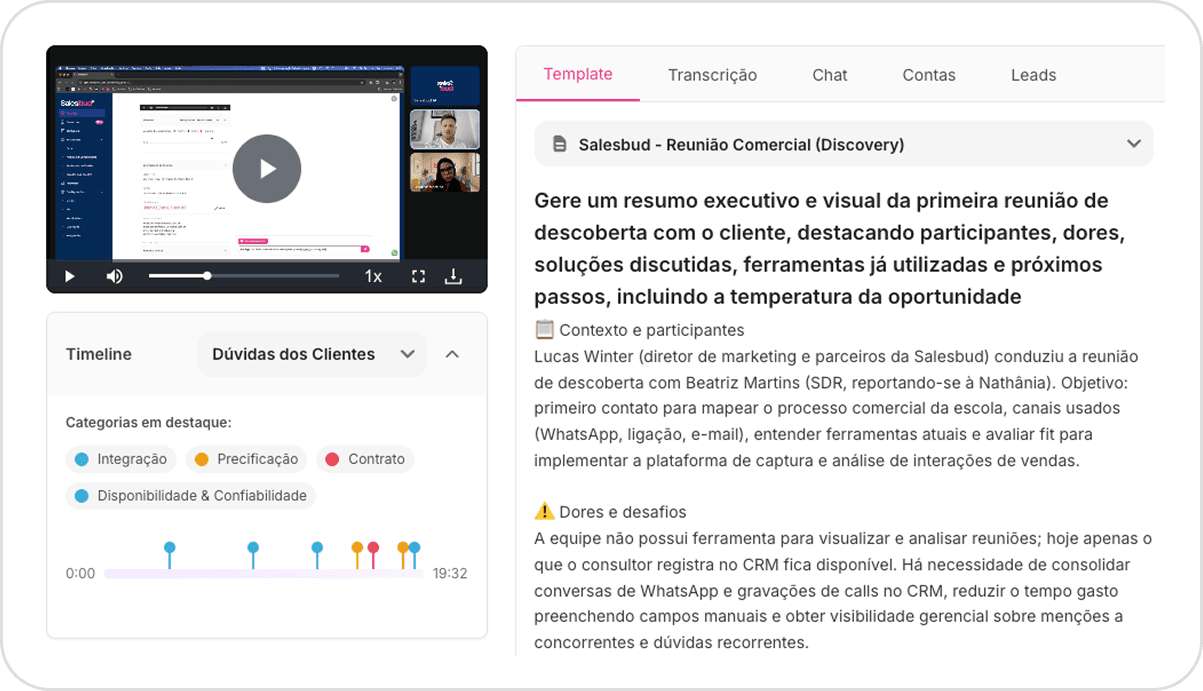Toggle the Integração category chip
Screen dimensions: 1203x691
pos(121,459)
